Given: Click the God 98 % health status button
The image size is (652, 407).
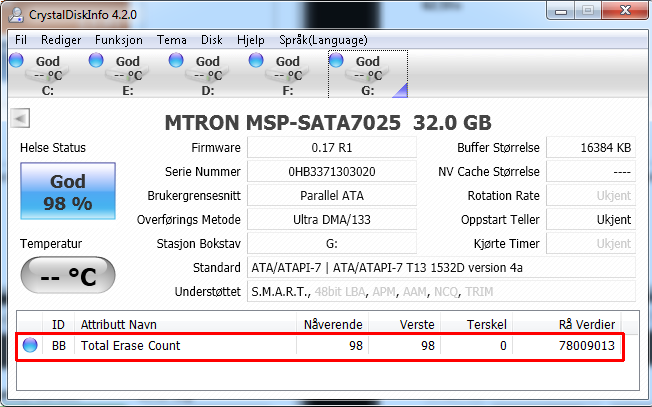Looking at the screenshot, I should pyautogui.click(x=68, y=191).
